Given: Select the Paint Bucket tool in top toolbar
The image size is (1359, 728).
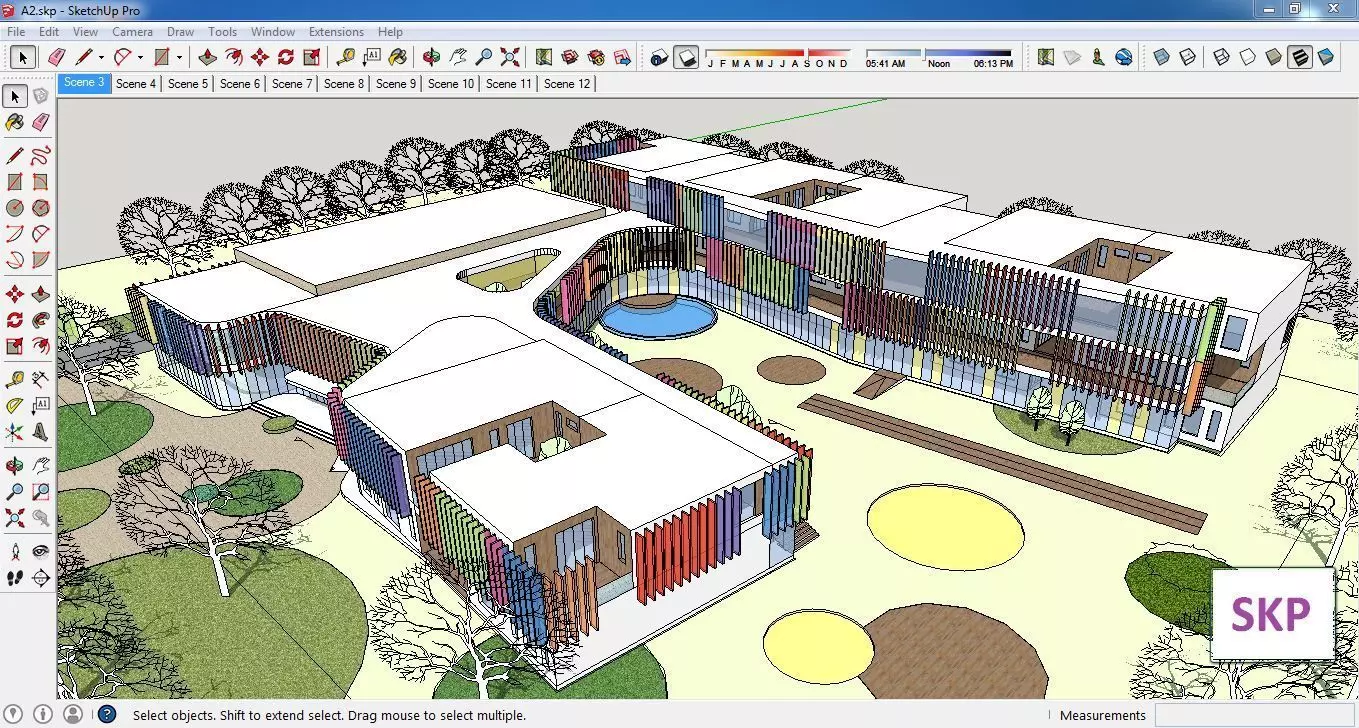Looking at the screenshot, I should point(398,57).
